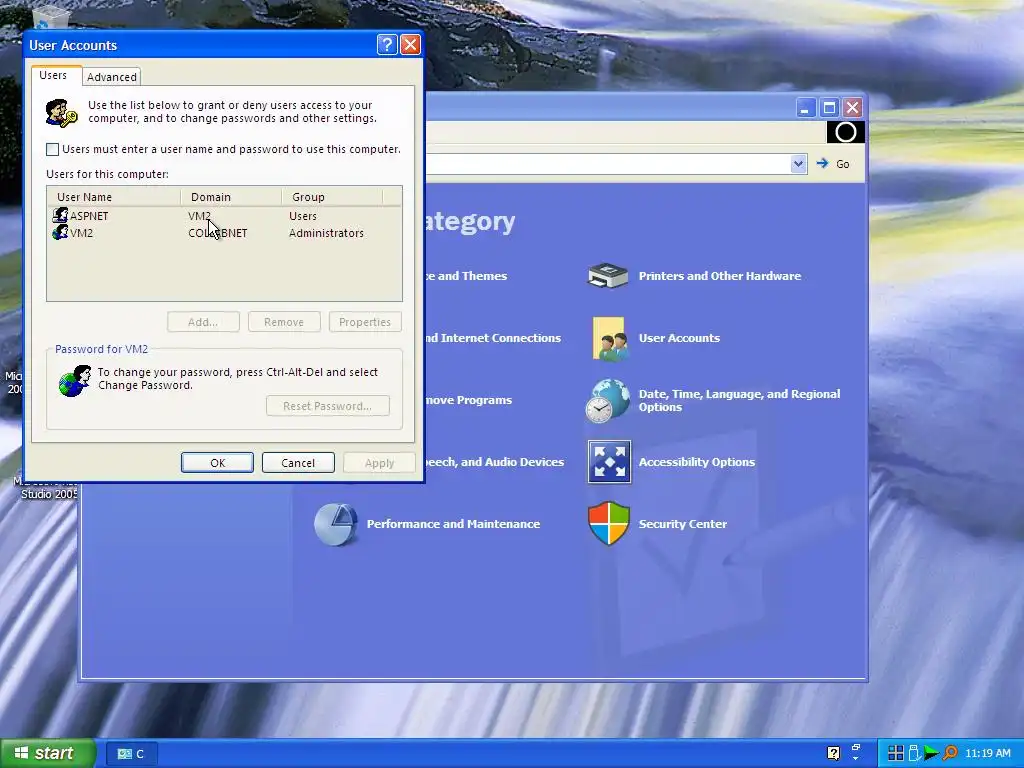Click the Apply button
This screenshot has height=768, width=1024.
click(379, 462)
